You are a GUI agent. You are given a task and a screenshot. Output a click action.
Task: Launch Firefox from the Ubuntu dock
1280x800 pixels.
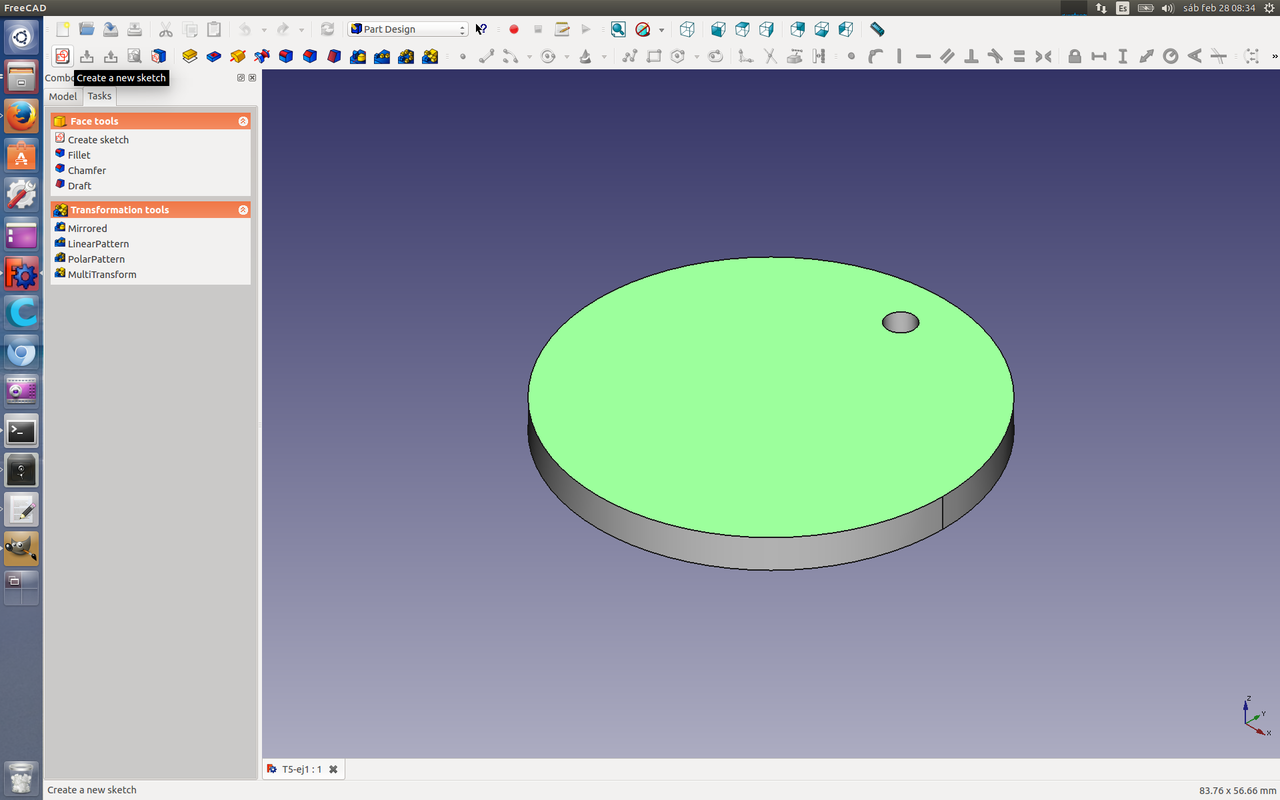(x=21, y=116)
